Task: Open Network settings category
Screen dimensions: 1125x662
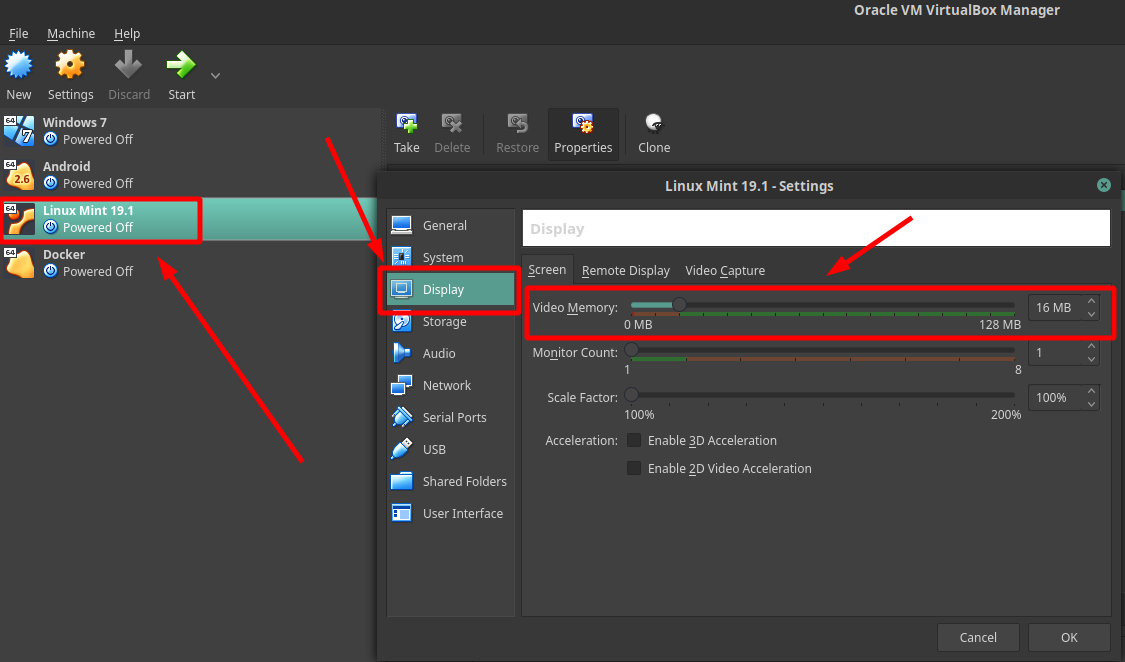Action: [451, 385]
